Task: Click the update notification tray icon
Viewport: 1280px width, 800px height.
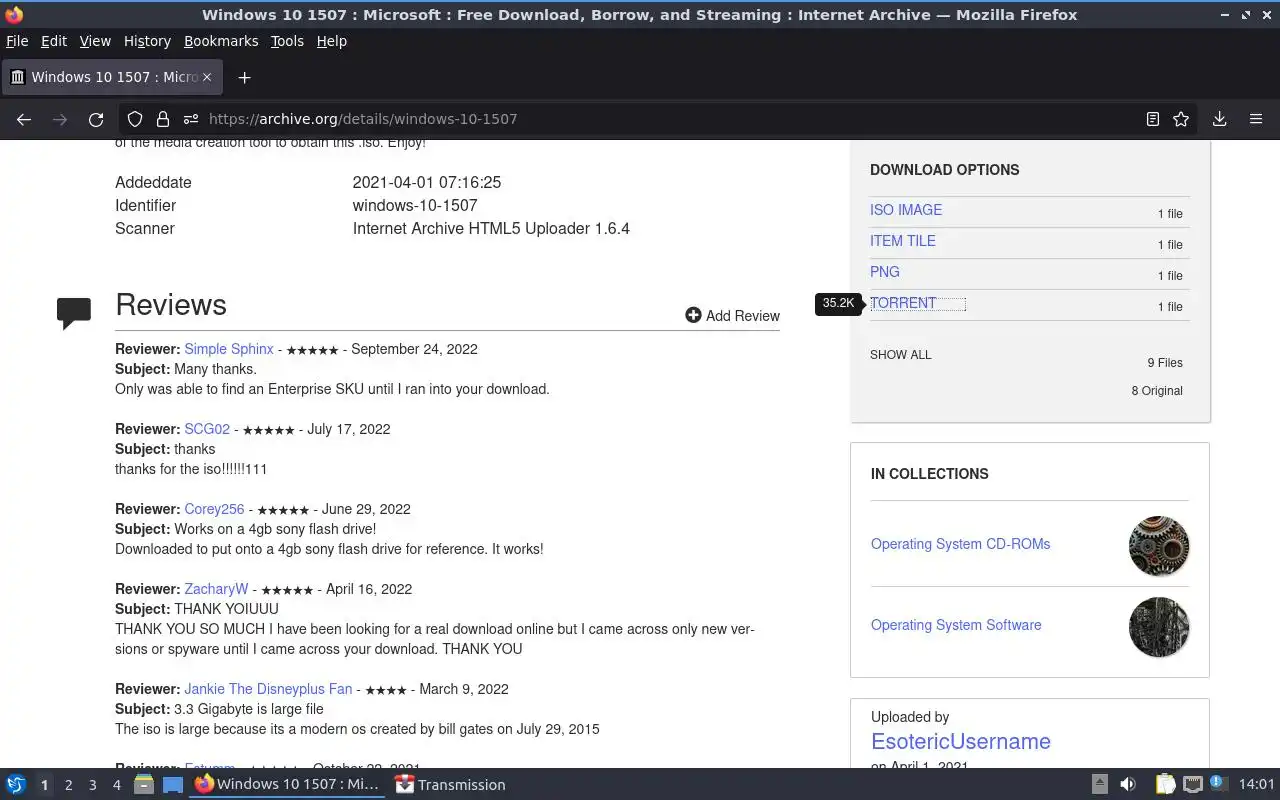Action: (x=1218, y=784)
